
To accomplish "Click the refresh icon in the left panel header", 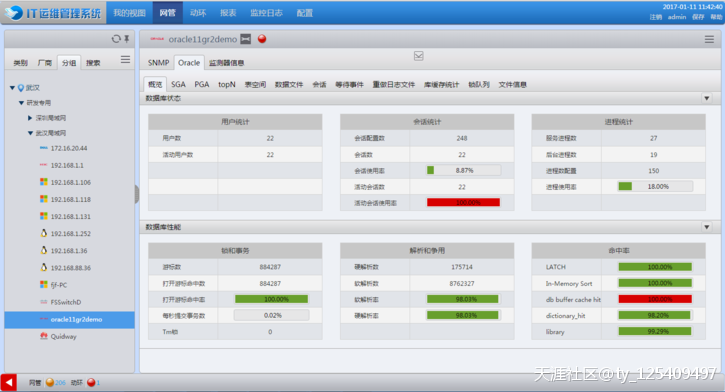I will 116,39.
